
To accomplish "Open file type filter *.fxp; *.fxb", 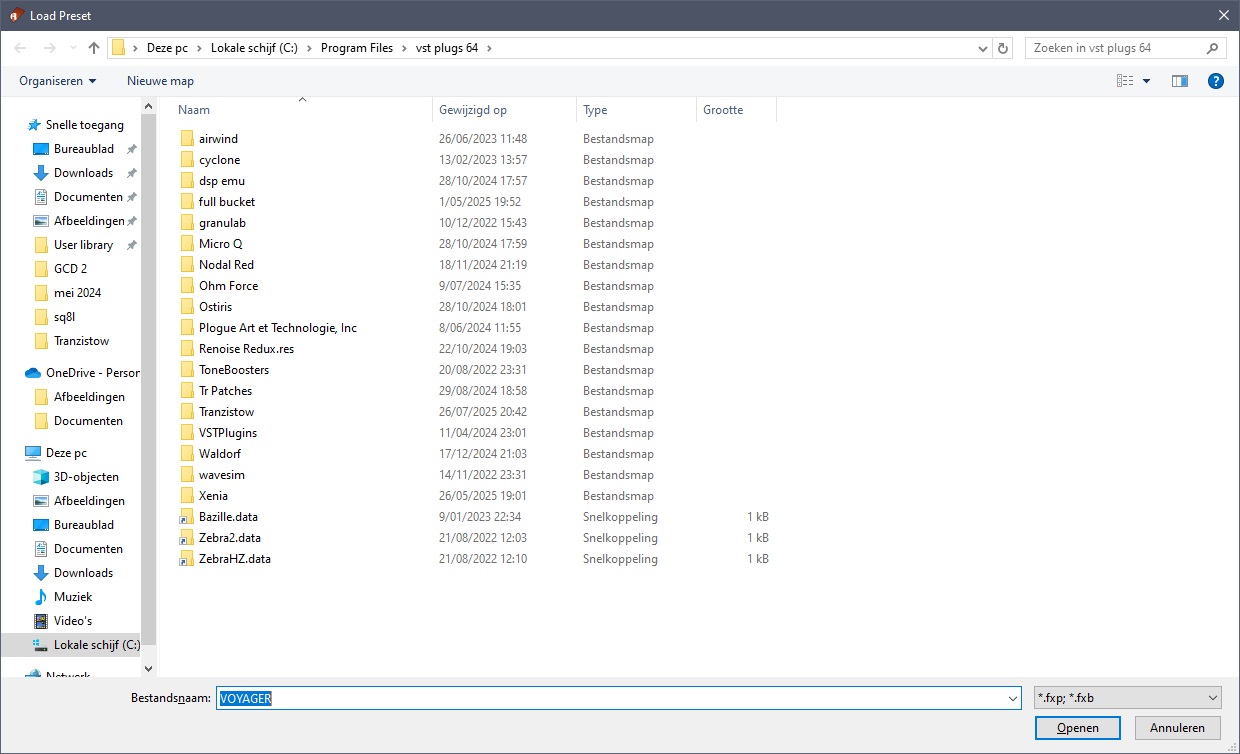I will pos(1128,698).
